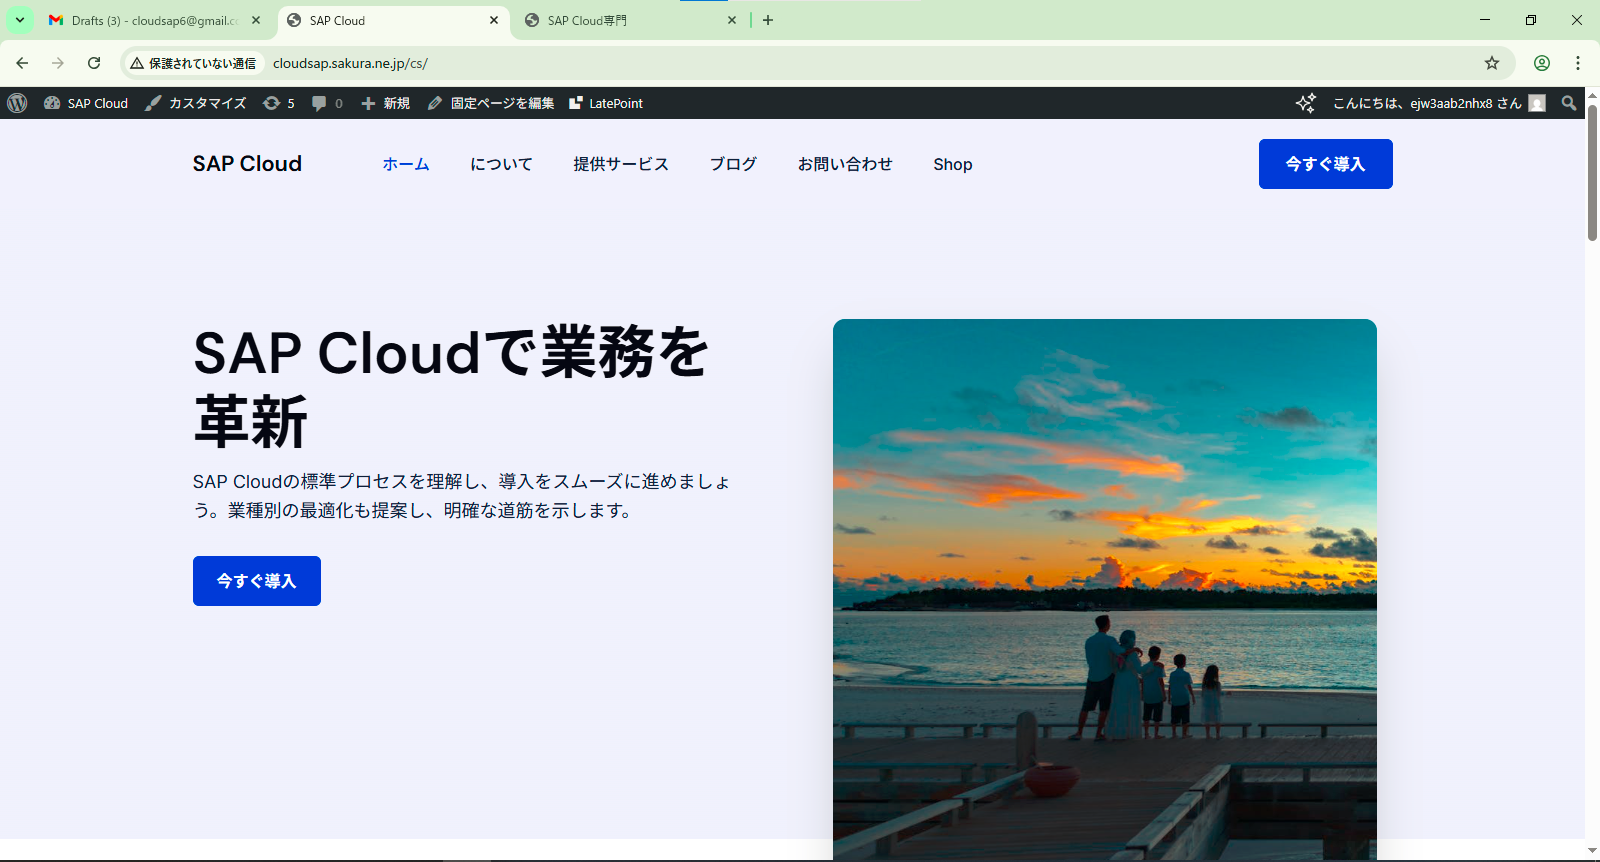View the 5 pending updates
This screenshot has width=1600, height=862.
pyautogui.click(x=279, y=103)
